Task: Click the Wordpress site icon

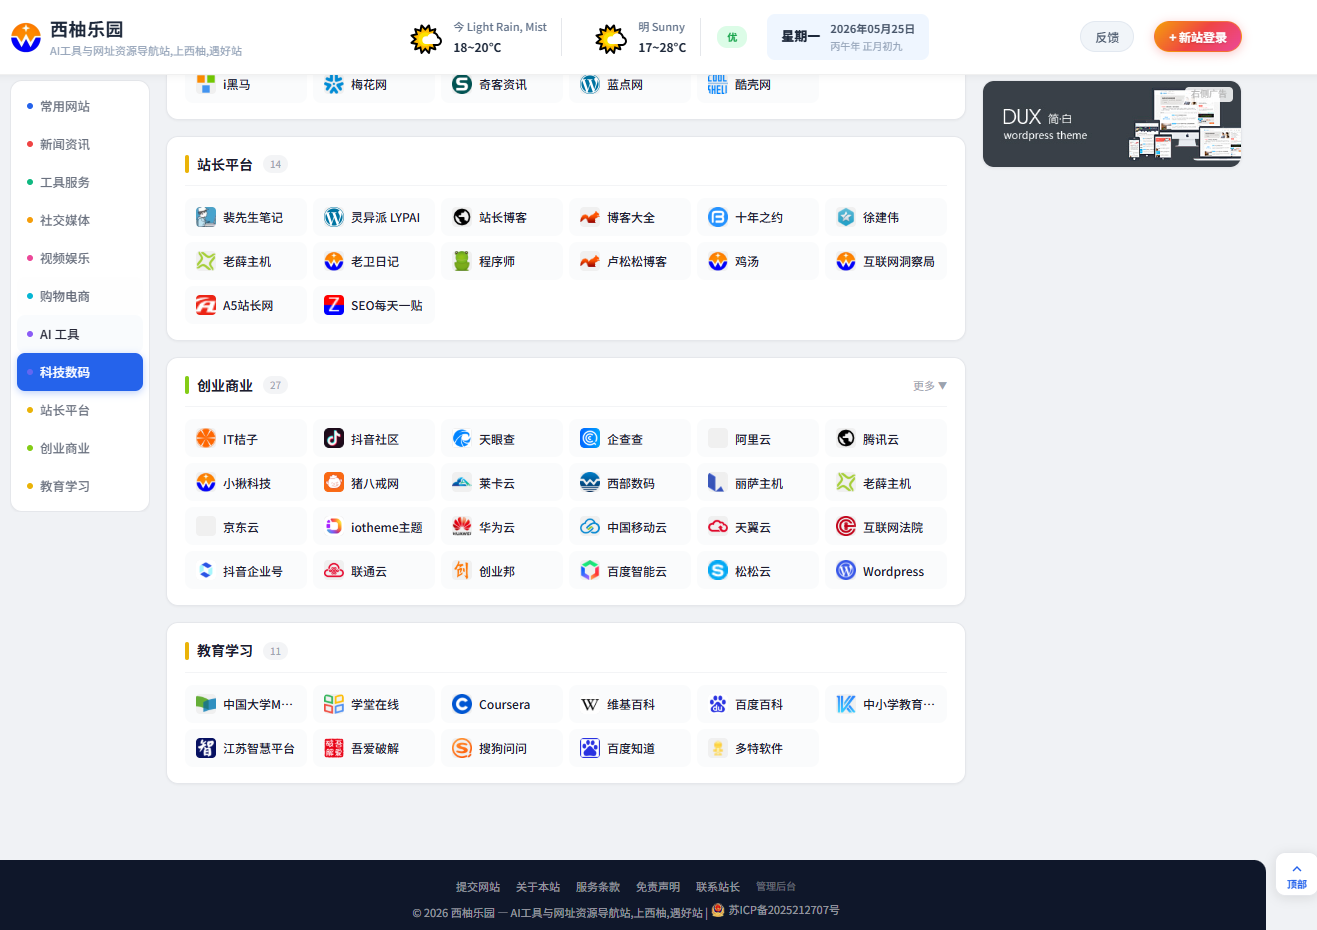Action: click(x=846, y=570)
